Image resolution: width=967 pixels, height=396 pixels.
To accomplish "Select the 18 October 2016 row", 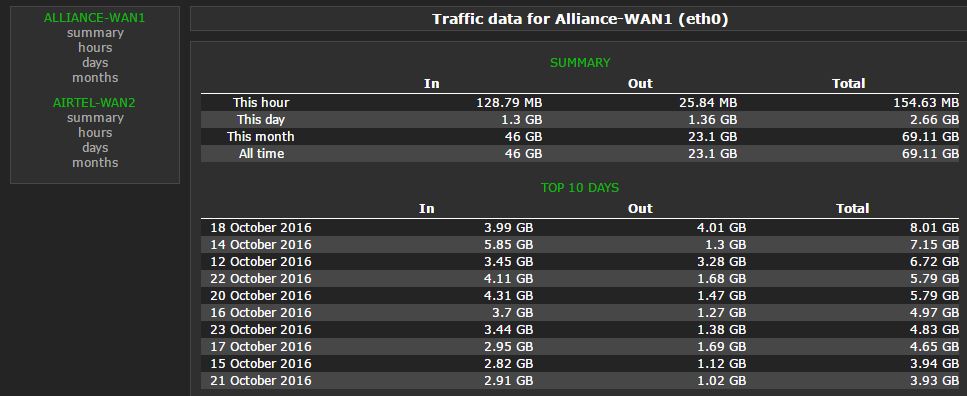I will [x=580, y=228].
